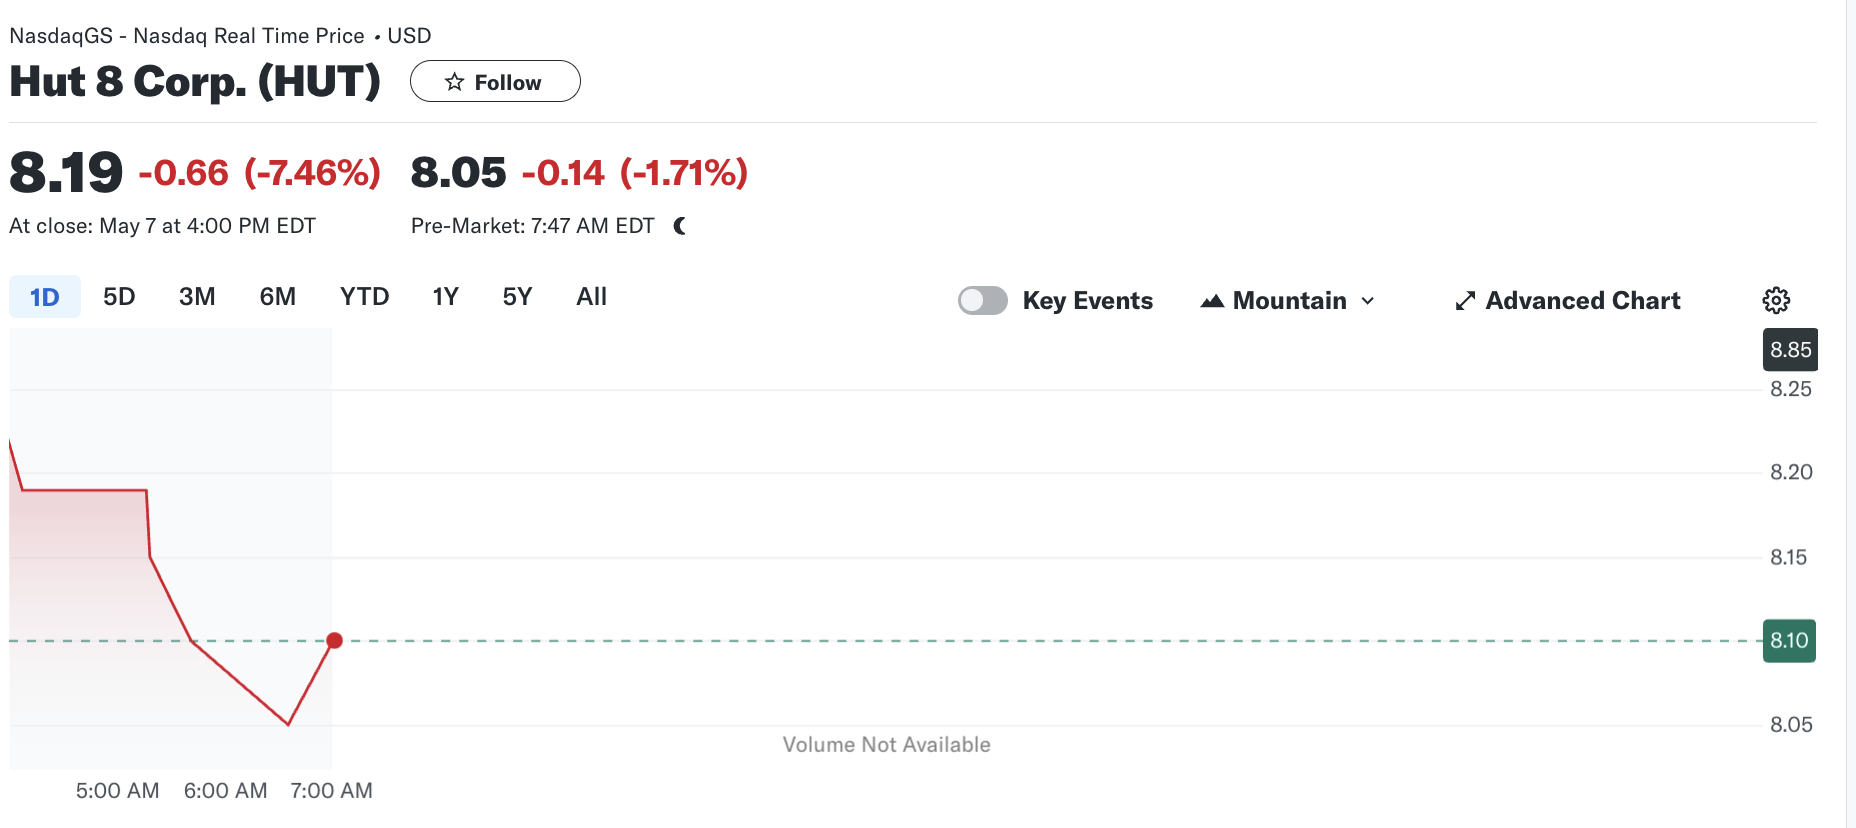Open the Advanced Chart link

tap(1582, 301)
